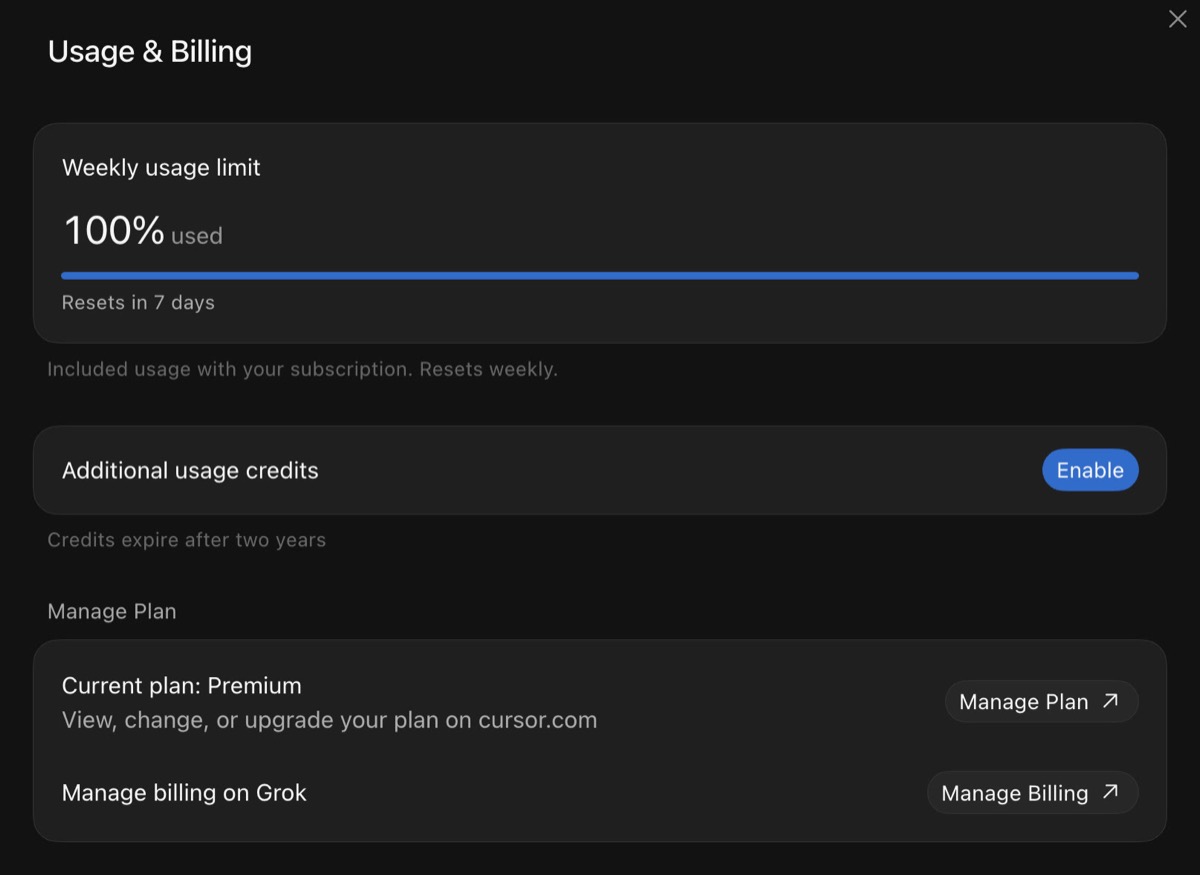This screenshot has width=1200, height=875.
Task: Click the 'Weekly usage limit' label
Action: [161, 168]
